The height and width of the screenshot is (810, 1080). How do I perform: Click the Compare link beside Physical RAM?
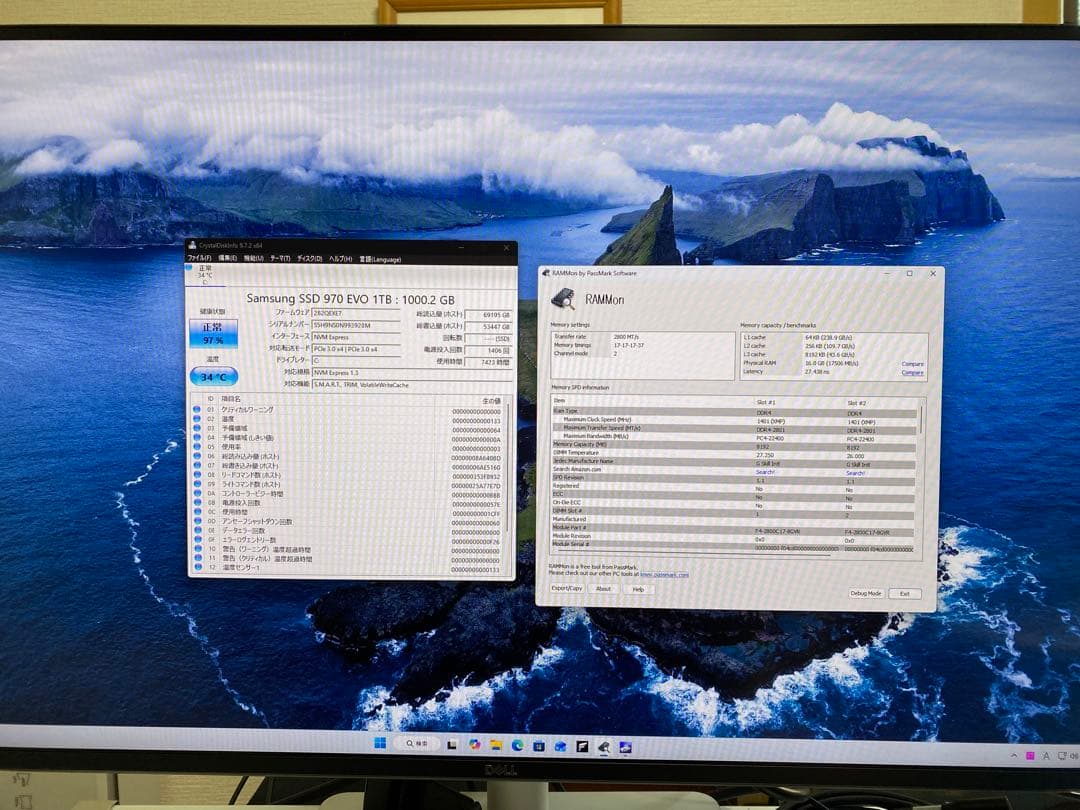click(912, 364)
